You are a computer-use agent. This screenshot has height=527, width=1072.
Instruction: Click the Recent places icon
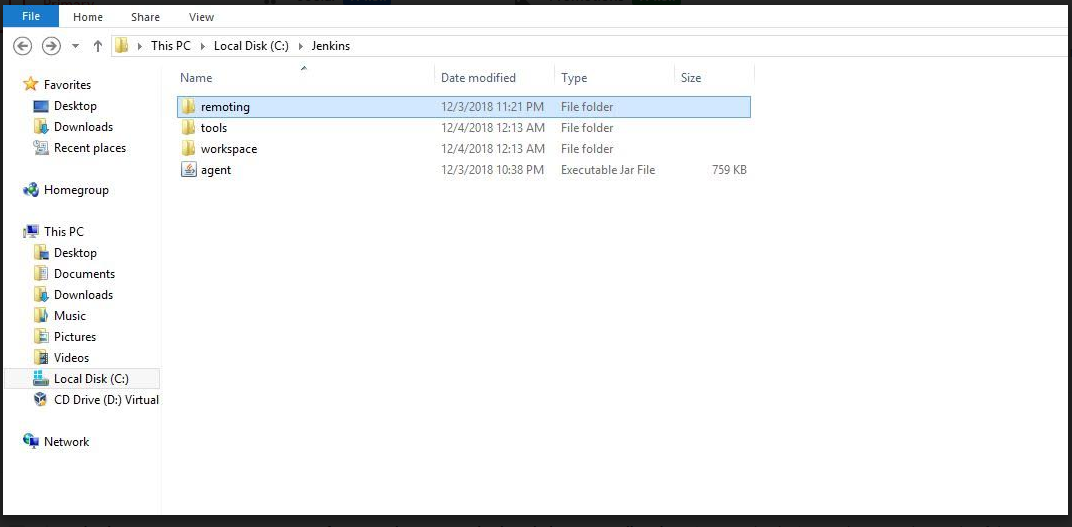[42, 148]
